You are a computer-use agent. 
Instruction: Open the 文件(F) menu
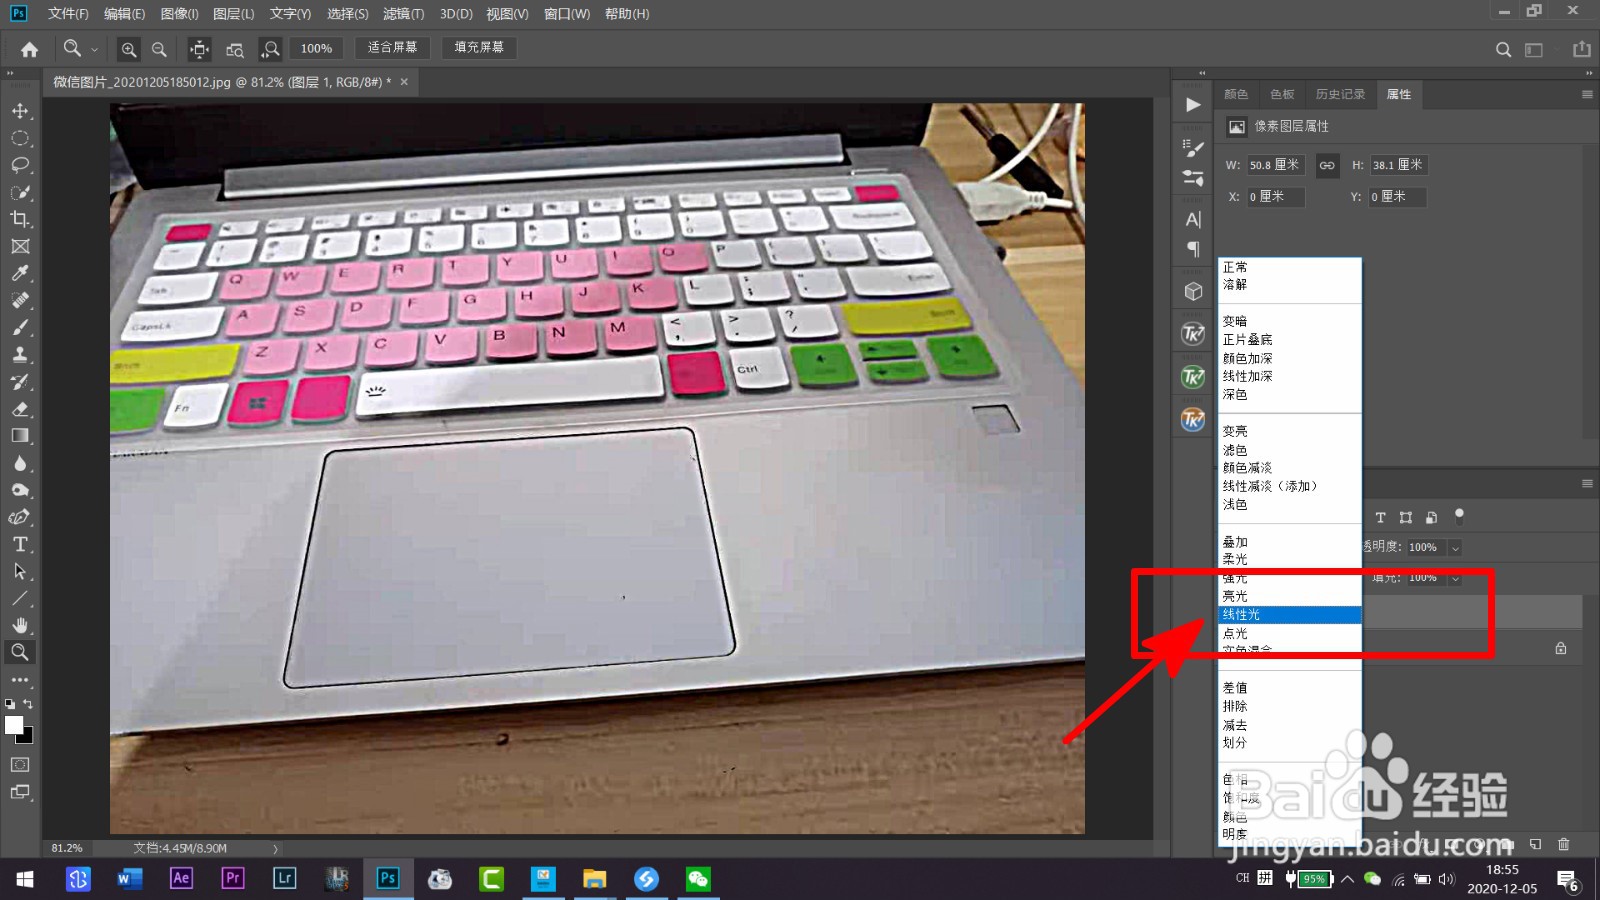68,14
